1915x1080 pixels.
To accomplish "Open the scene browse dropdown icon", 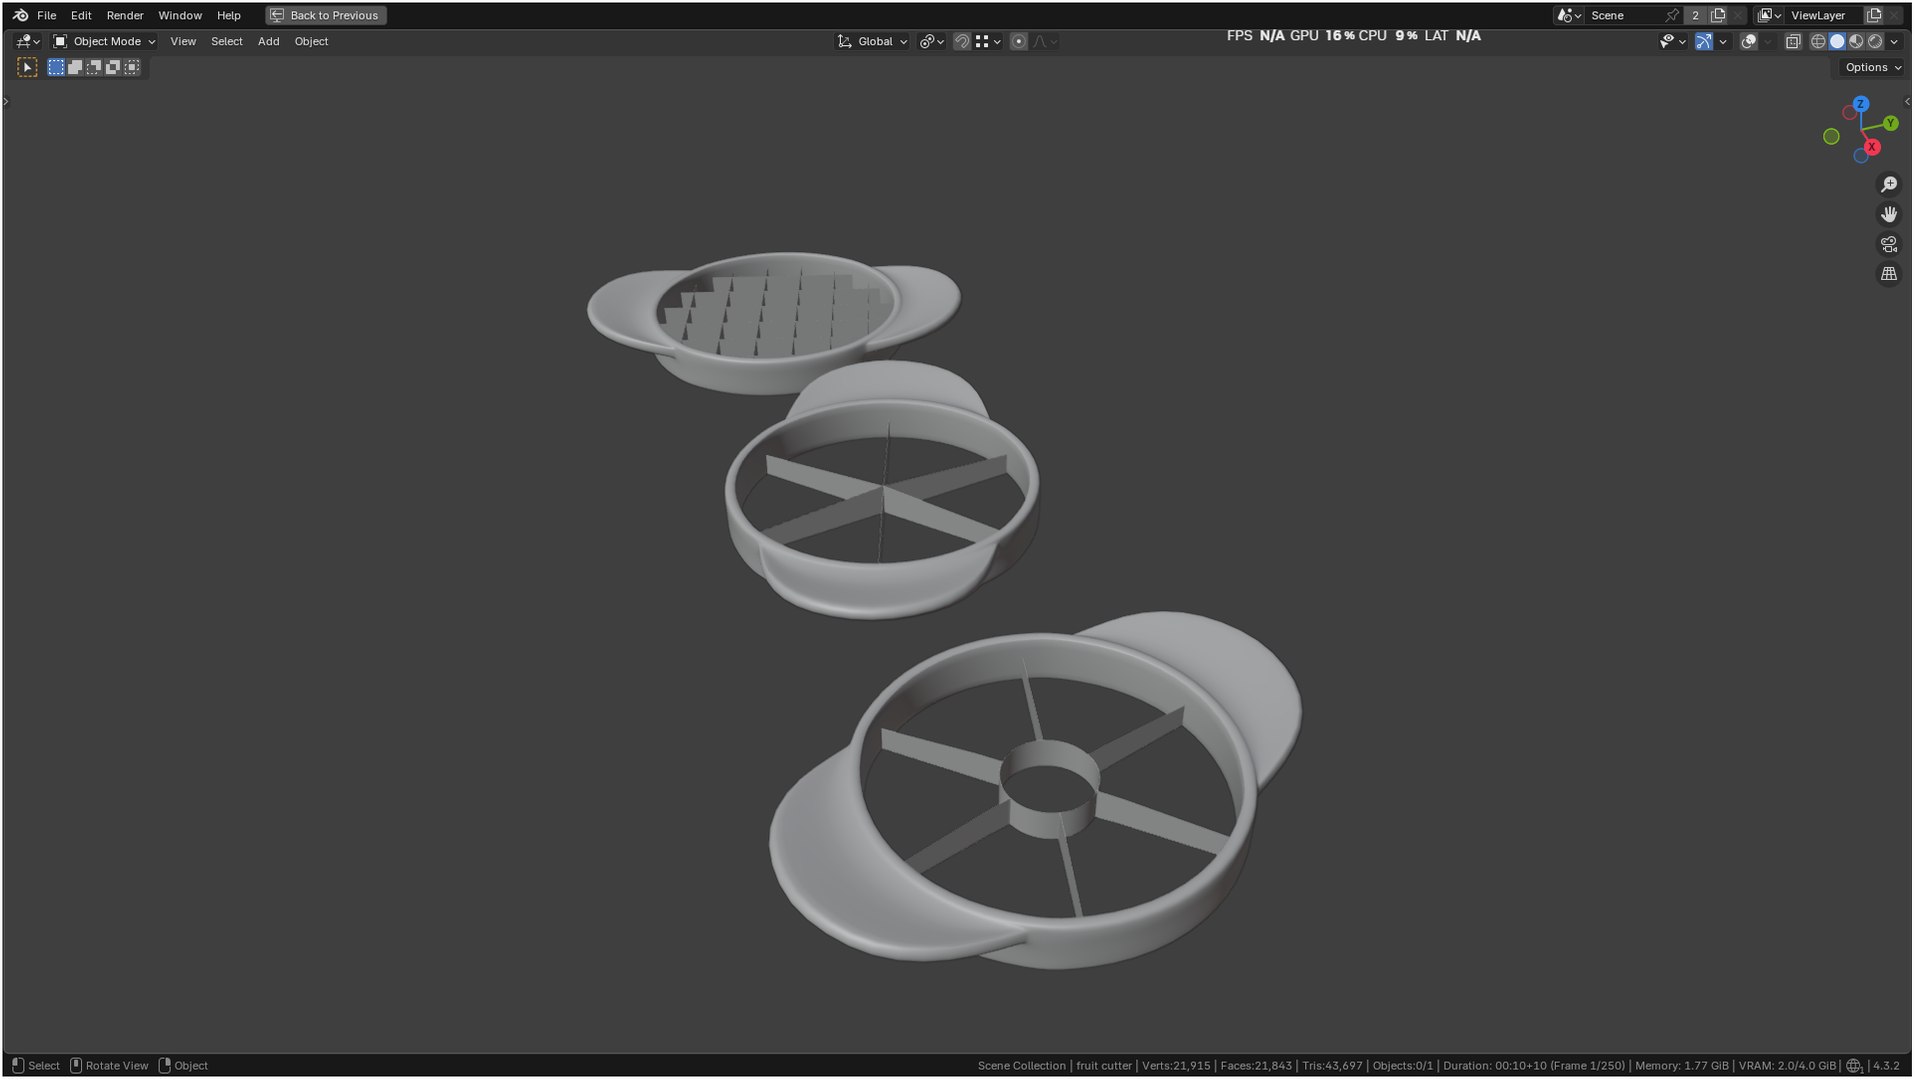I will 1569,15.
